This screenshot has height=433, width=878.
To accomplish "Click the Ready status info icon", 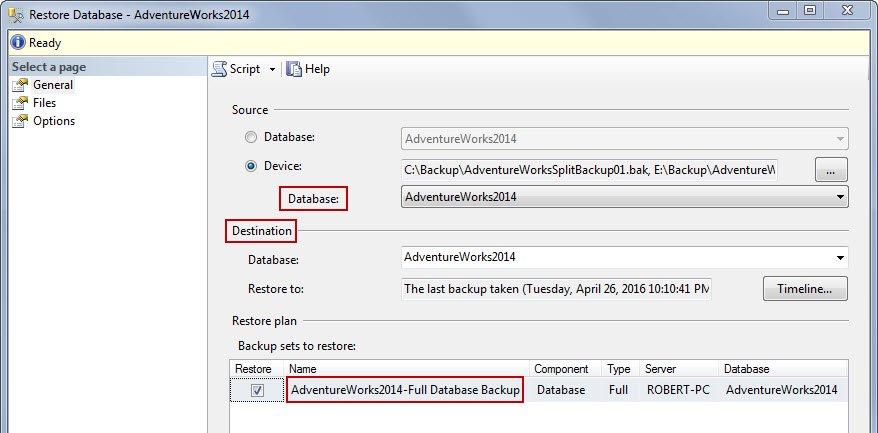I will (18, 43).
